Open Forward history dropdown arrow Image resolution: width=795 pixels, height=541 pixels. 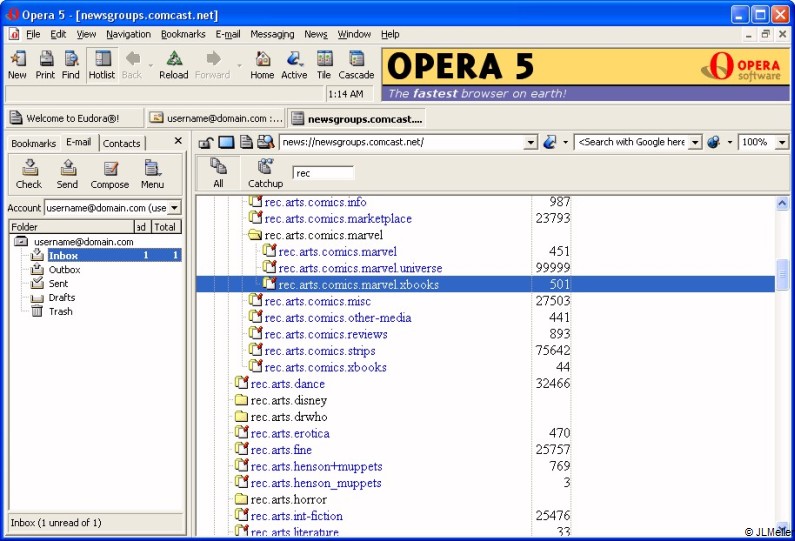coord(239,65)
